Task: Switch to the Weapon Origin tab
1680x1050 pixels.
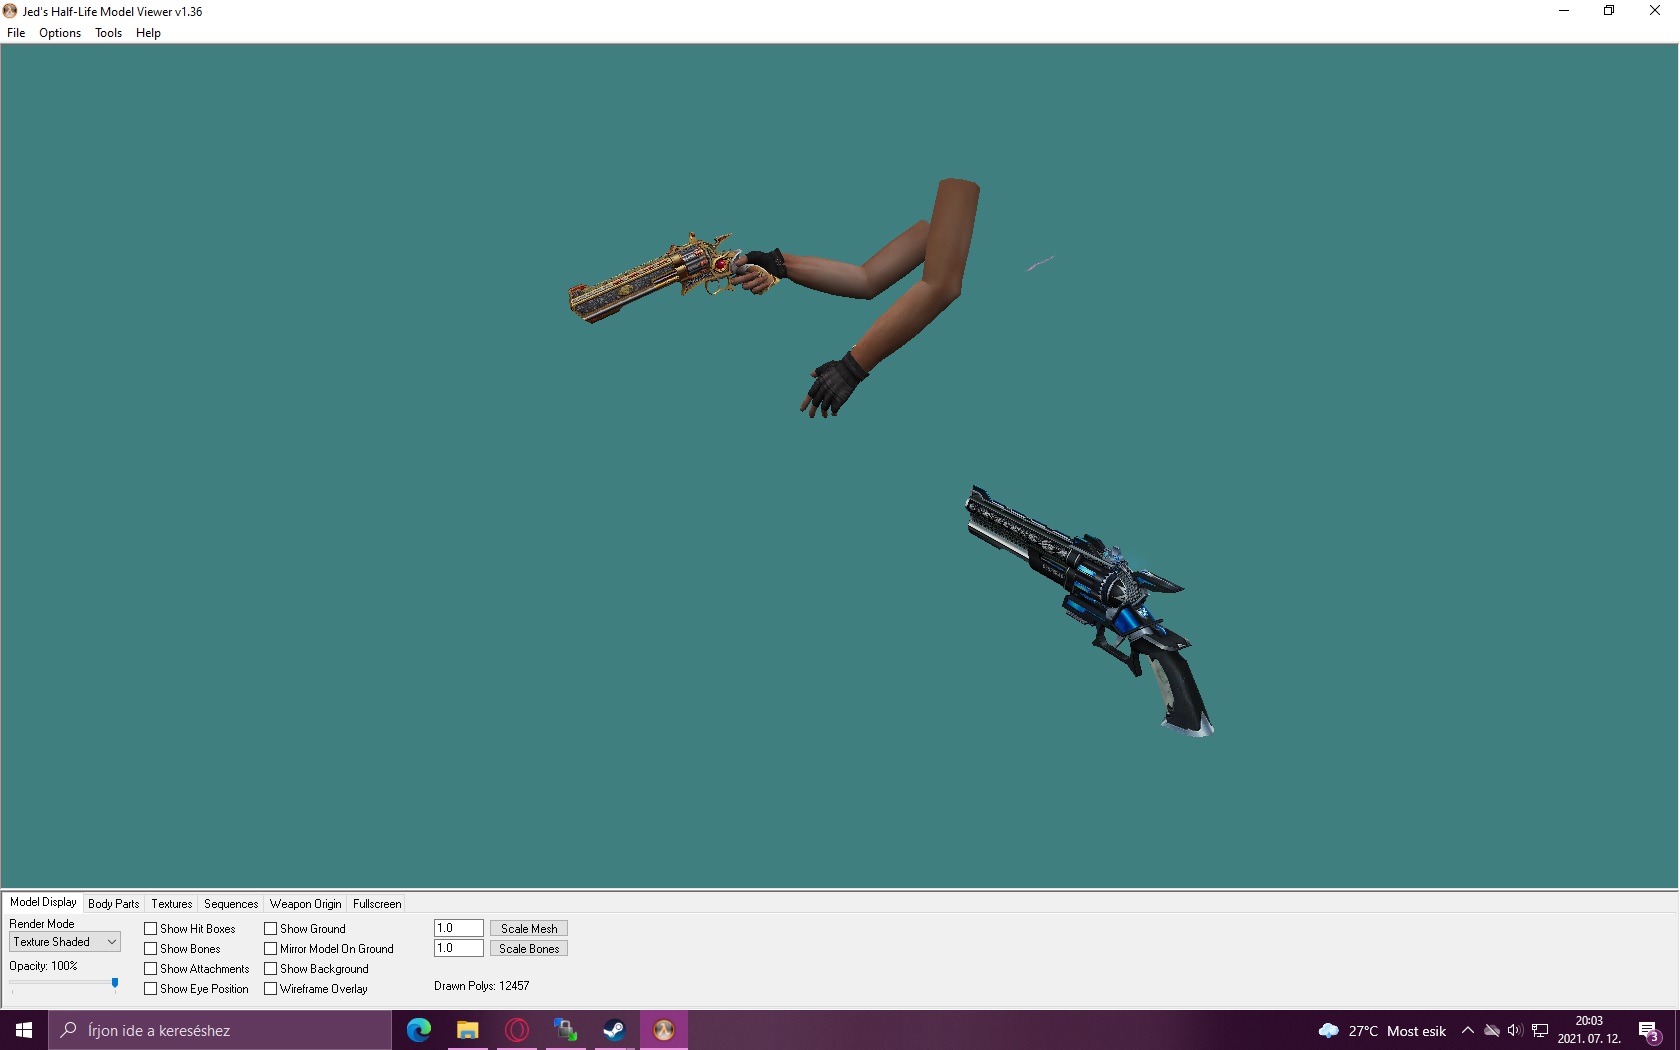Action: (305, 904)
